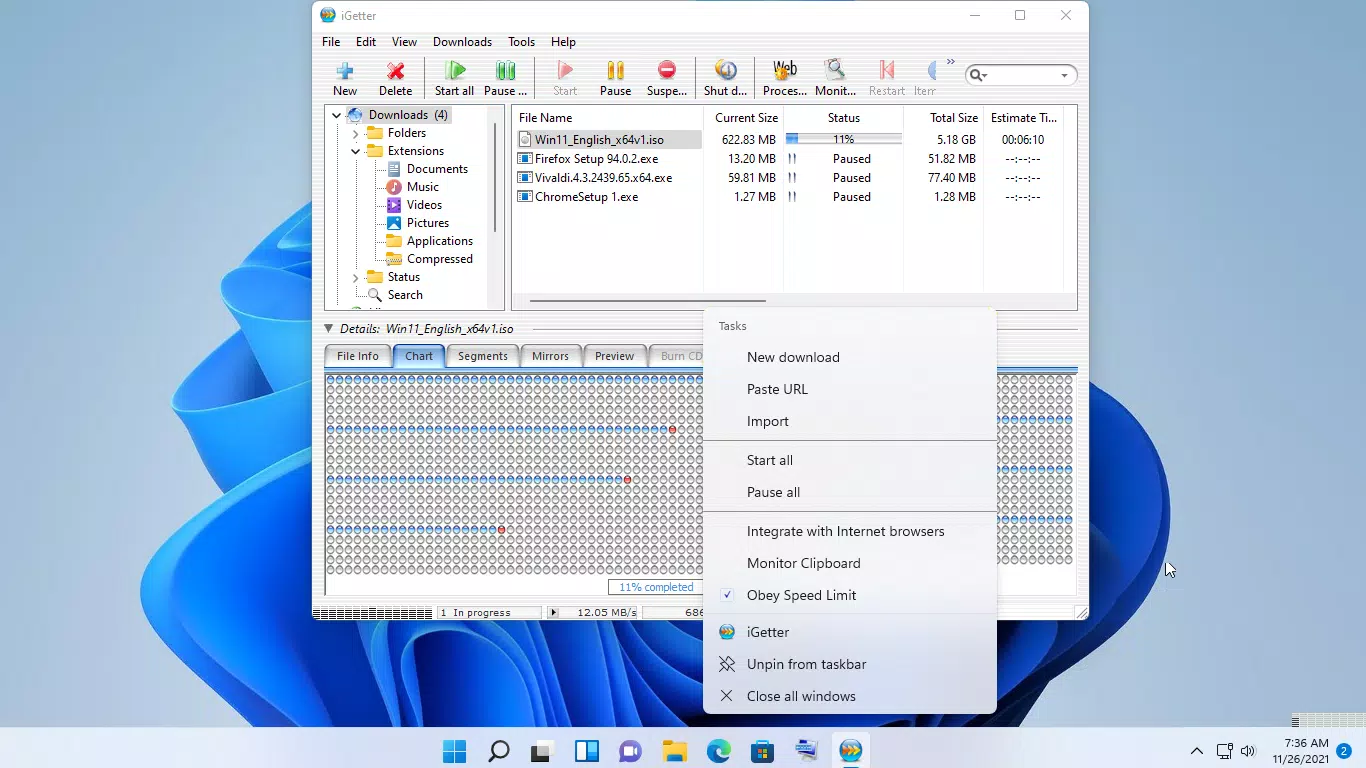Click the 11% progress bar of Win11 ISO
1366x768 pixels.
point(843,140)
